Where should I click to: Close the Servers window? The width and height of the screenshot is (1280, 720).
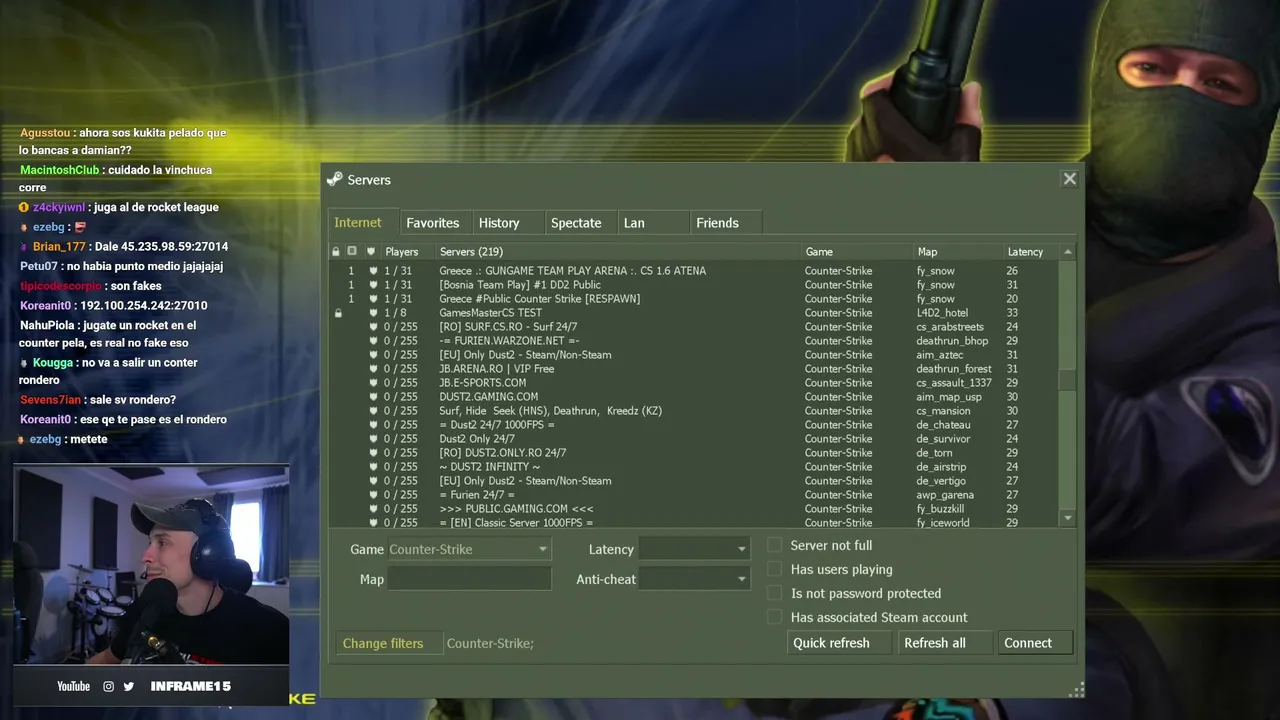pyautogui.click(x=1070, y=179)
